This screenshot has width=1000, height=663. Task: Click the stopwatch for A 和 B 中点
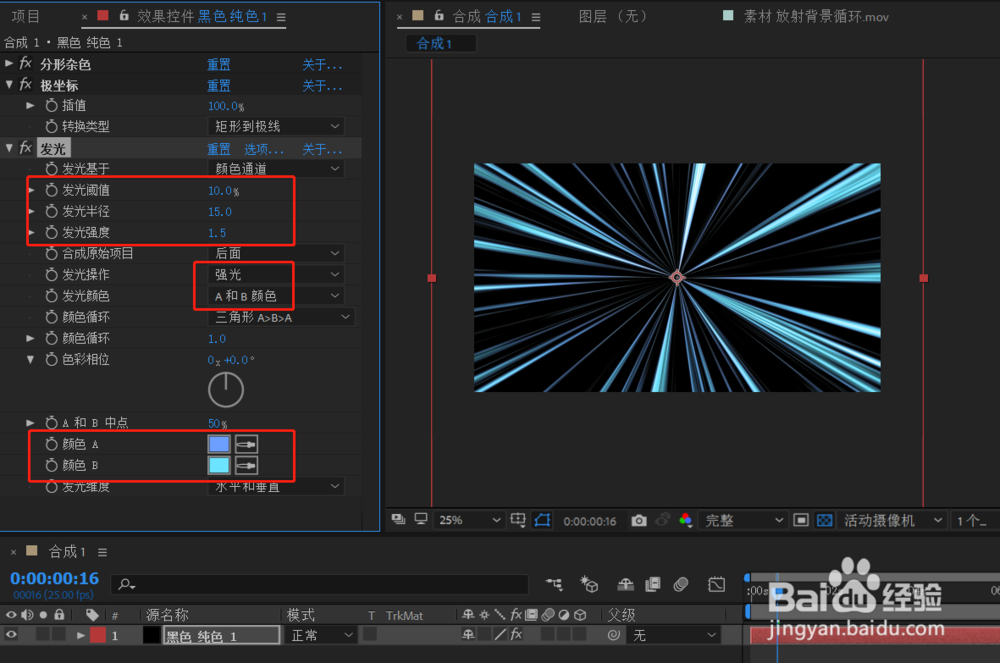tap(52, 423)
